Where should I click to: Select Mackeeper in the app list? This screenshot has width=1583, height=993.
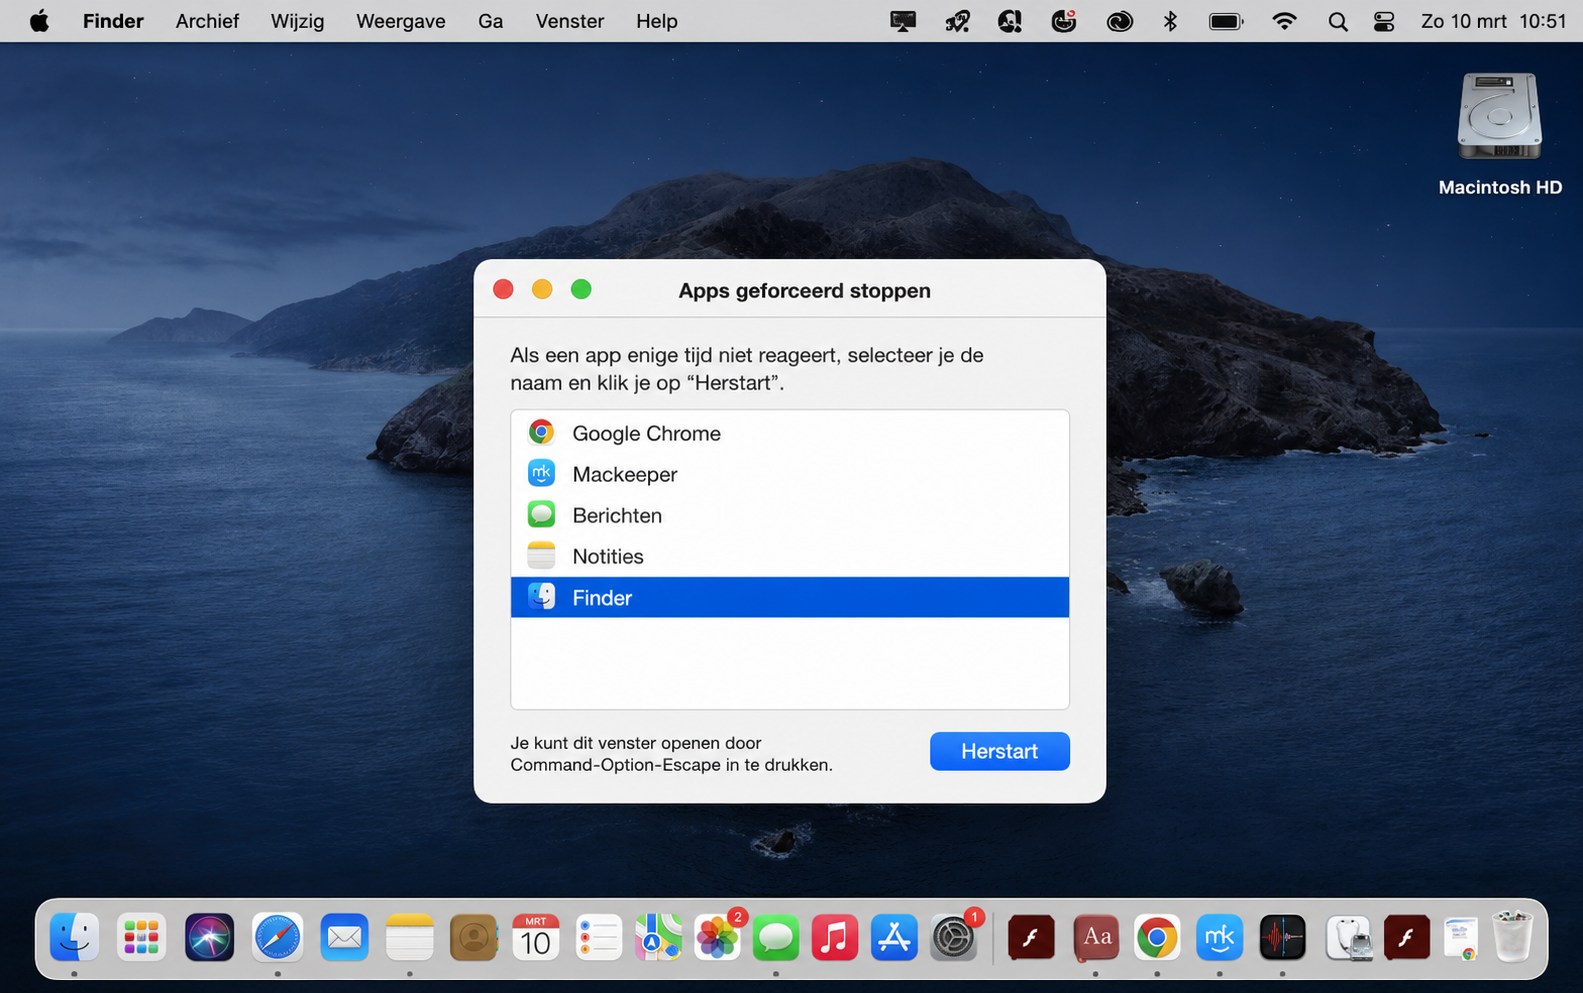coord(790,474)
